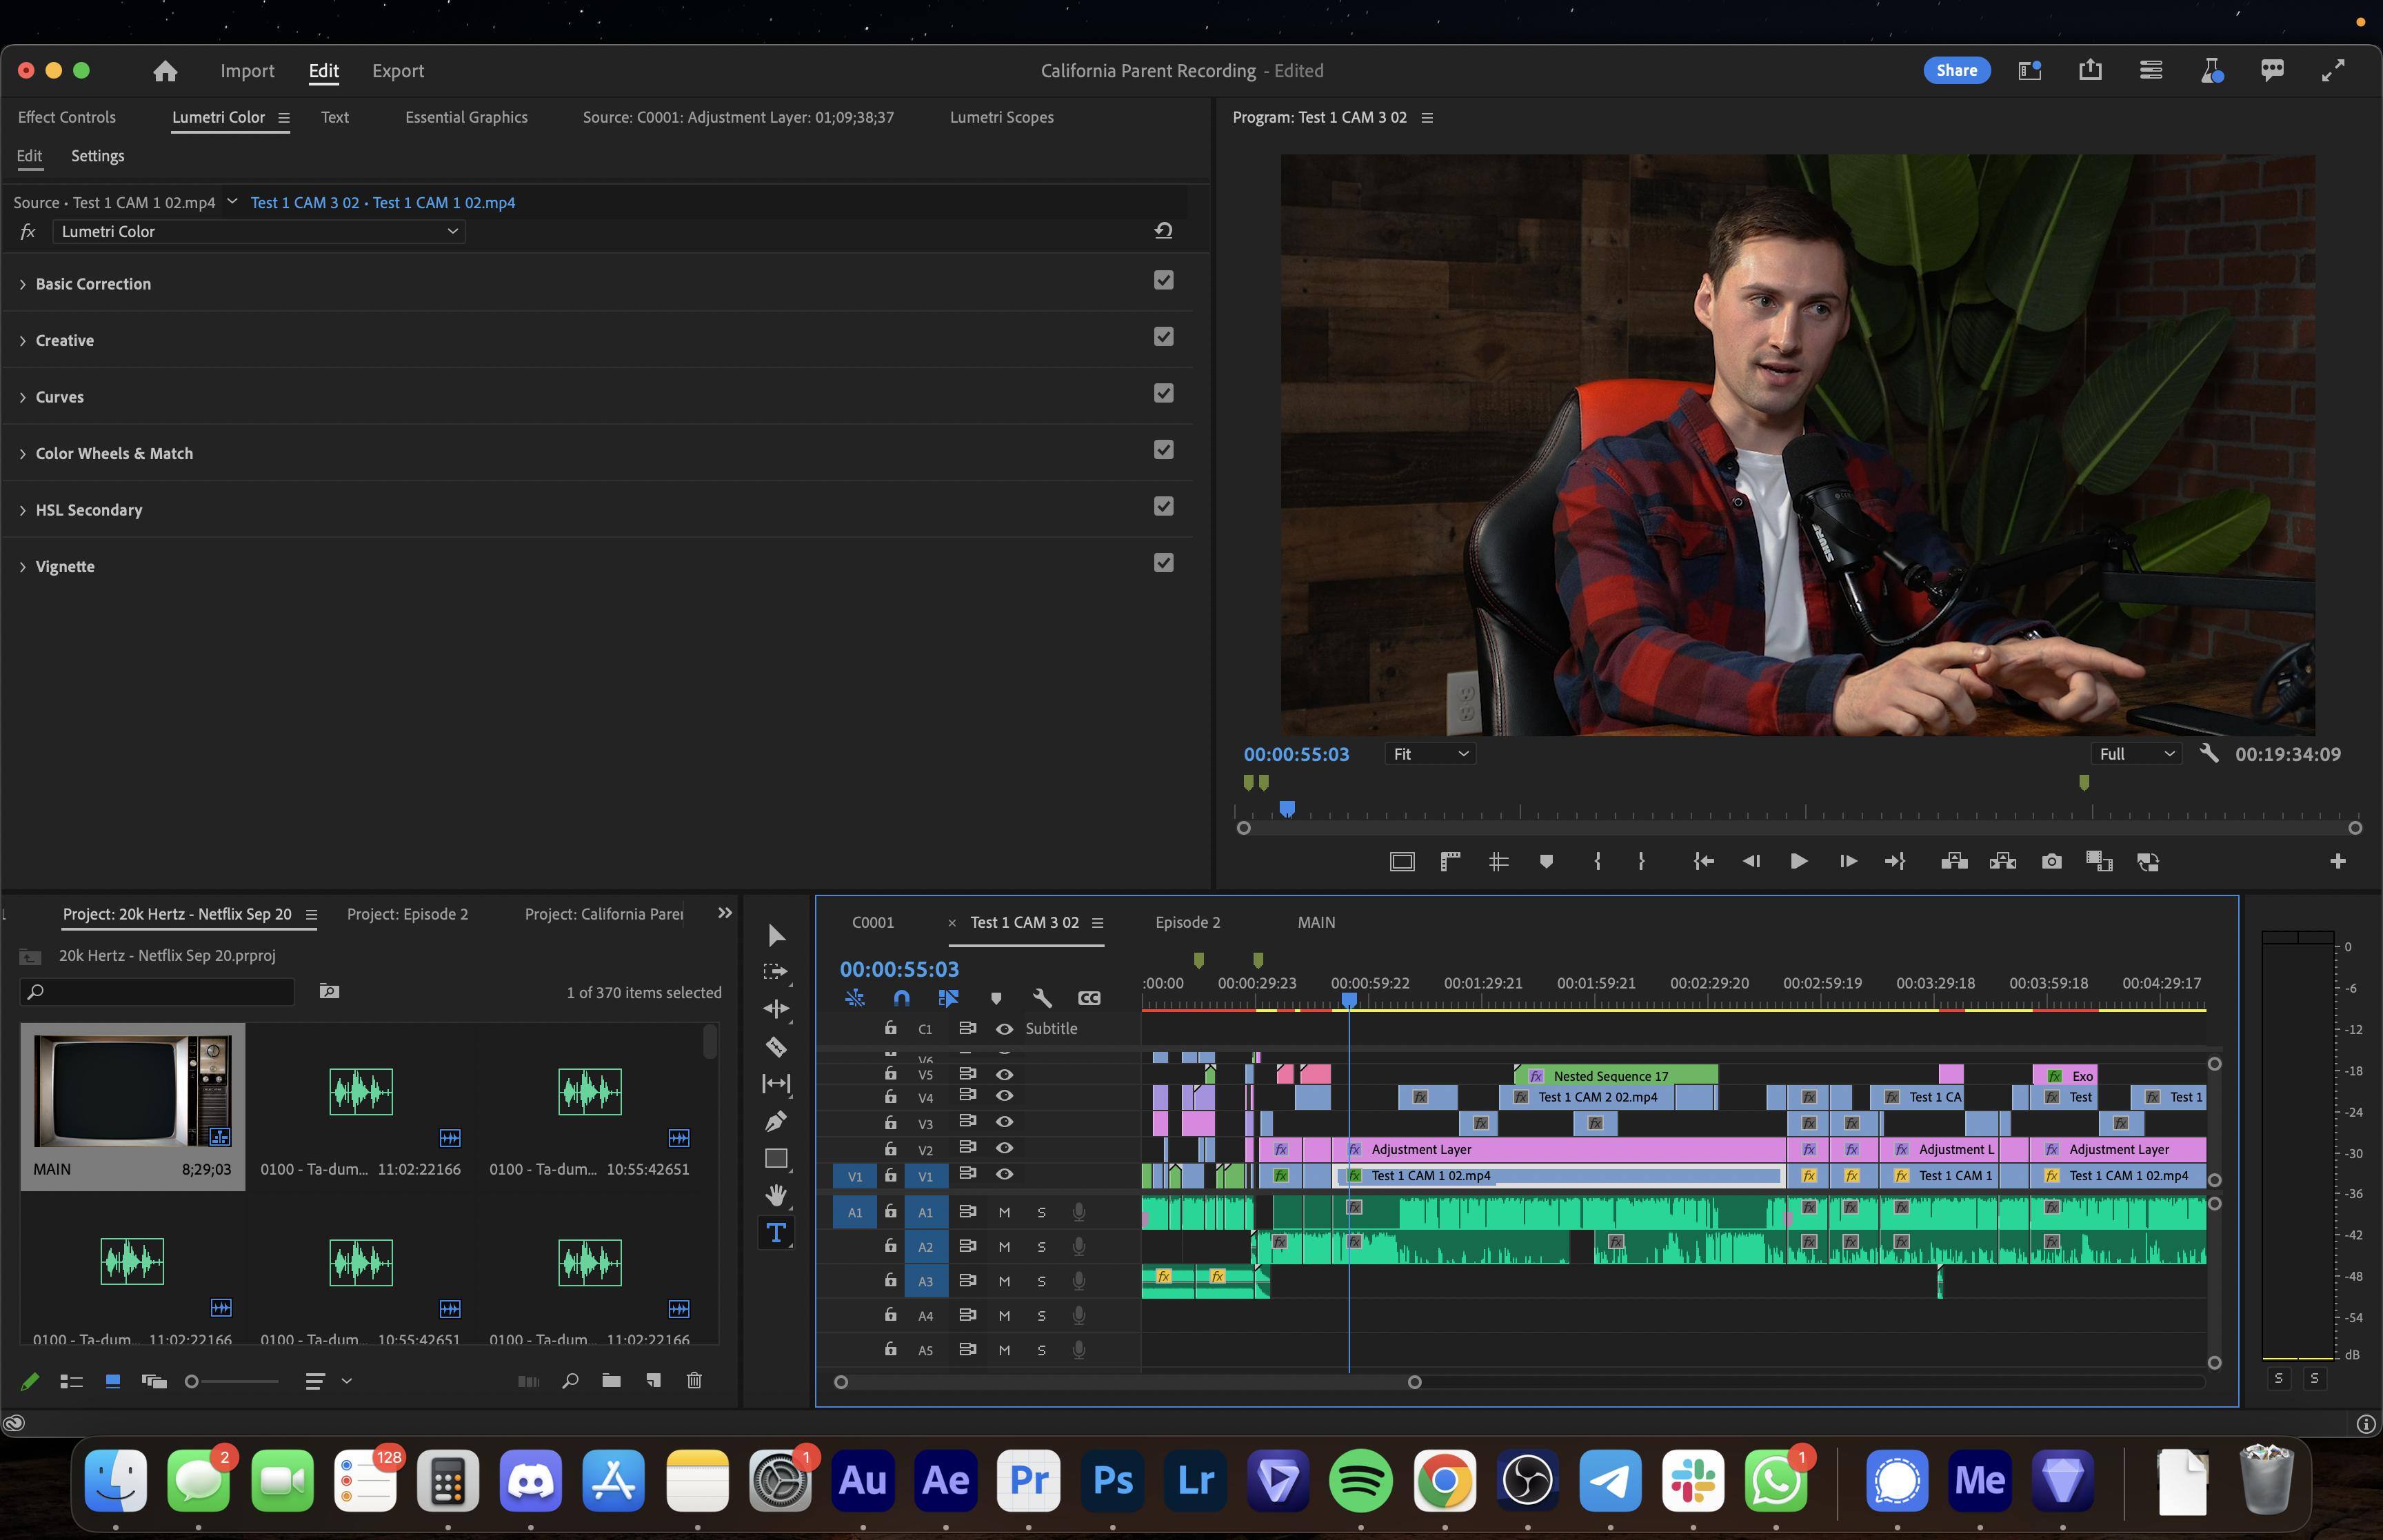Select the Razor tool

coord(776,1047)
